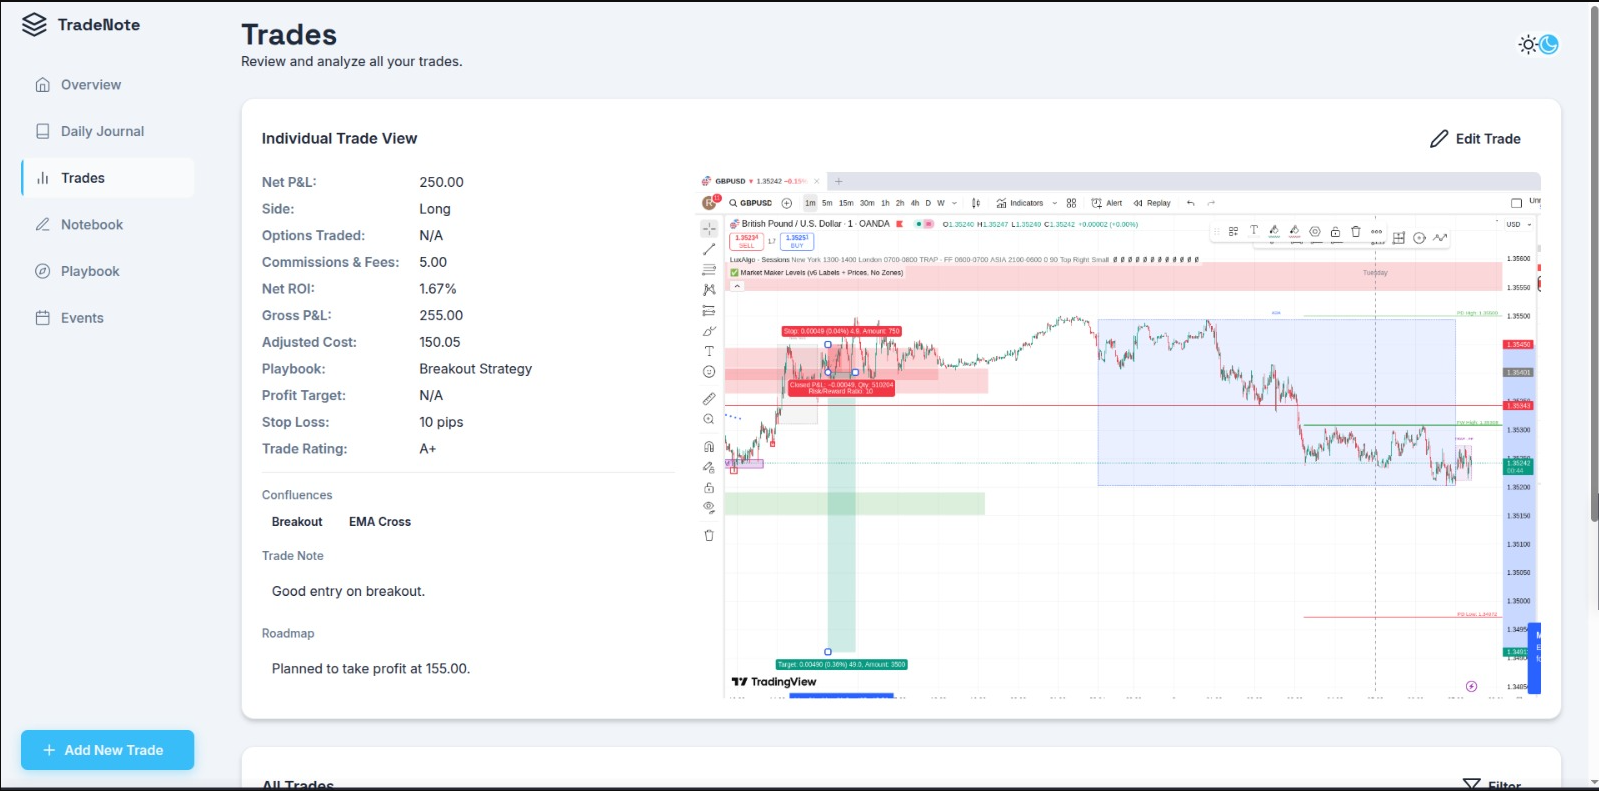Click the blue BUY price button

797,241
